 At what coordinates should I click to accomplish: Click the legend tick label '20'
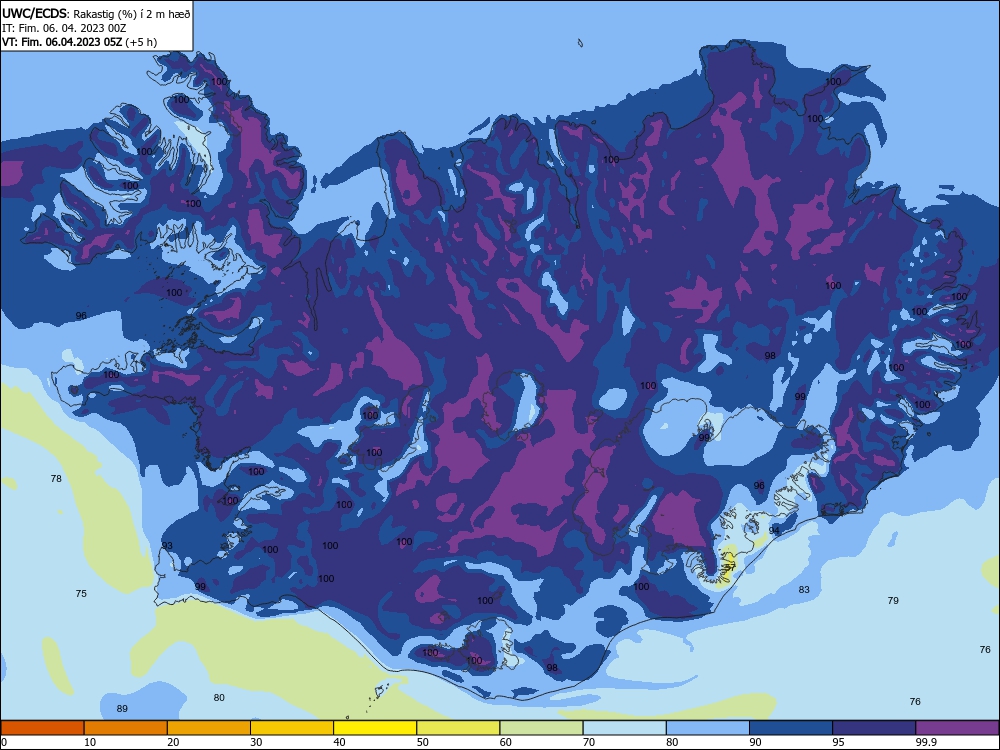[173, 742]
